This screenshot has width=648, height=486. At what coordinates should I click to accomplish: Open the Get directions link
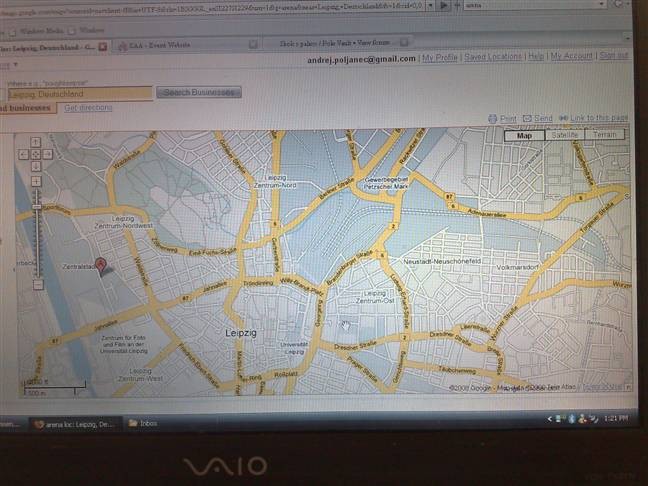pyautogui.click(x=88, y=107)
